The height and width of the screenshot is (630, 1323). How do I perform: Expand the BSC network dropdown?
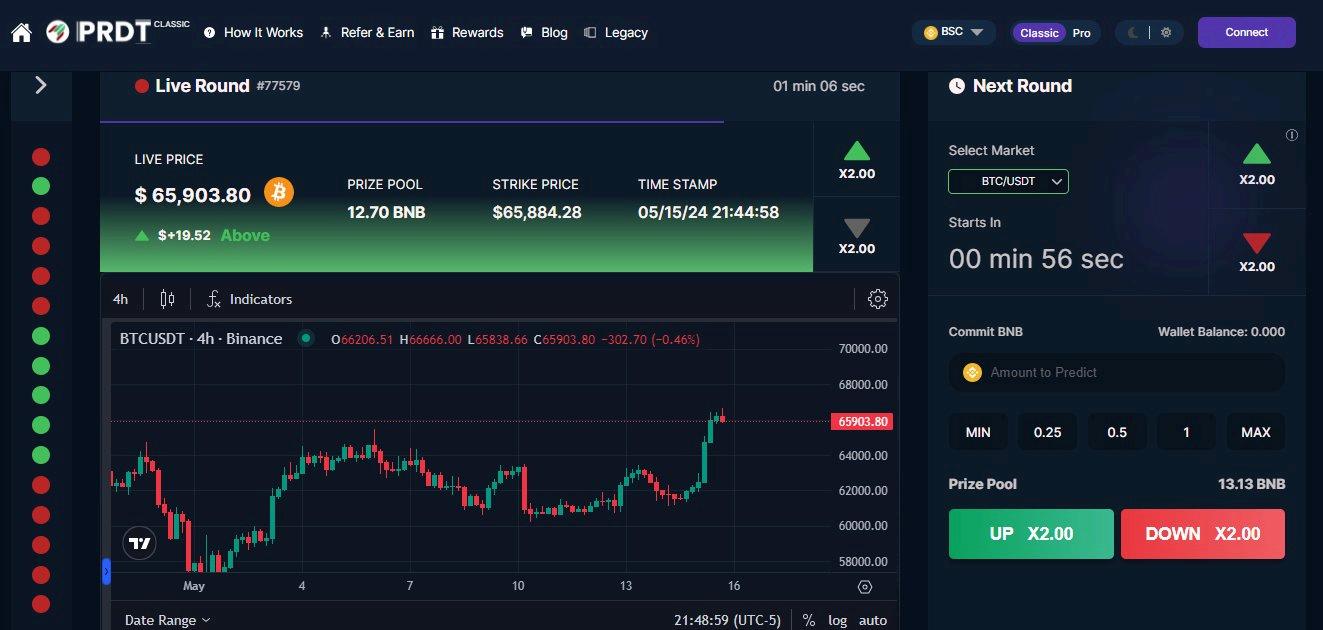tap(953, 32)
